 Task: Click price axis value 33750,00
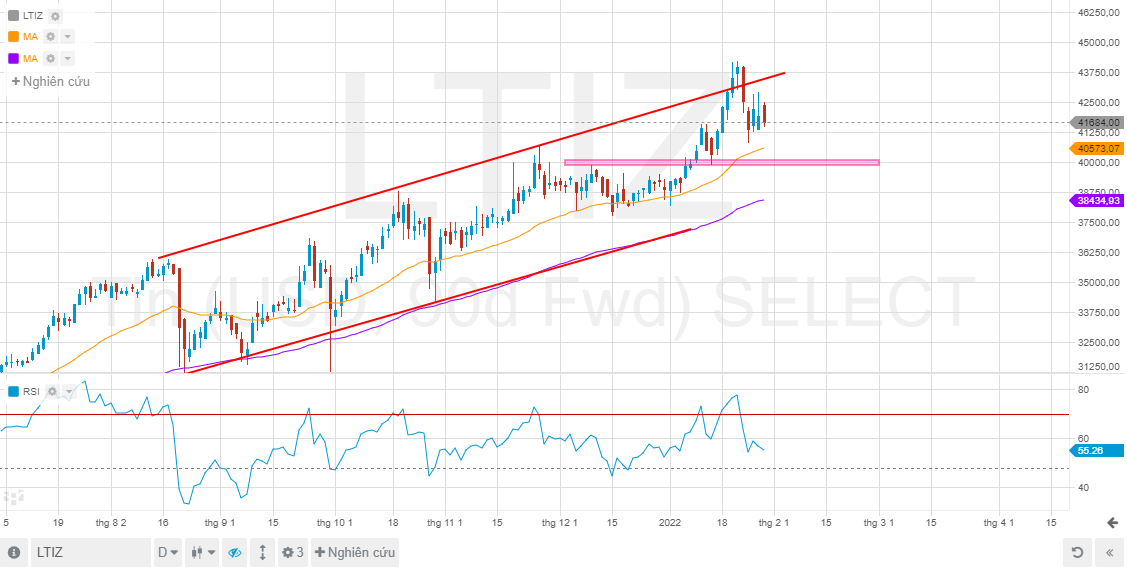click(x=1100, y=313)
